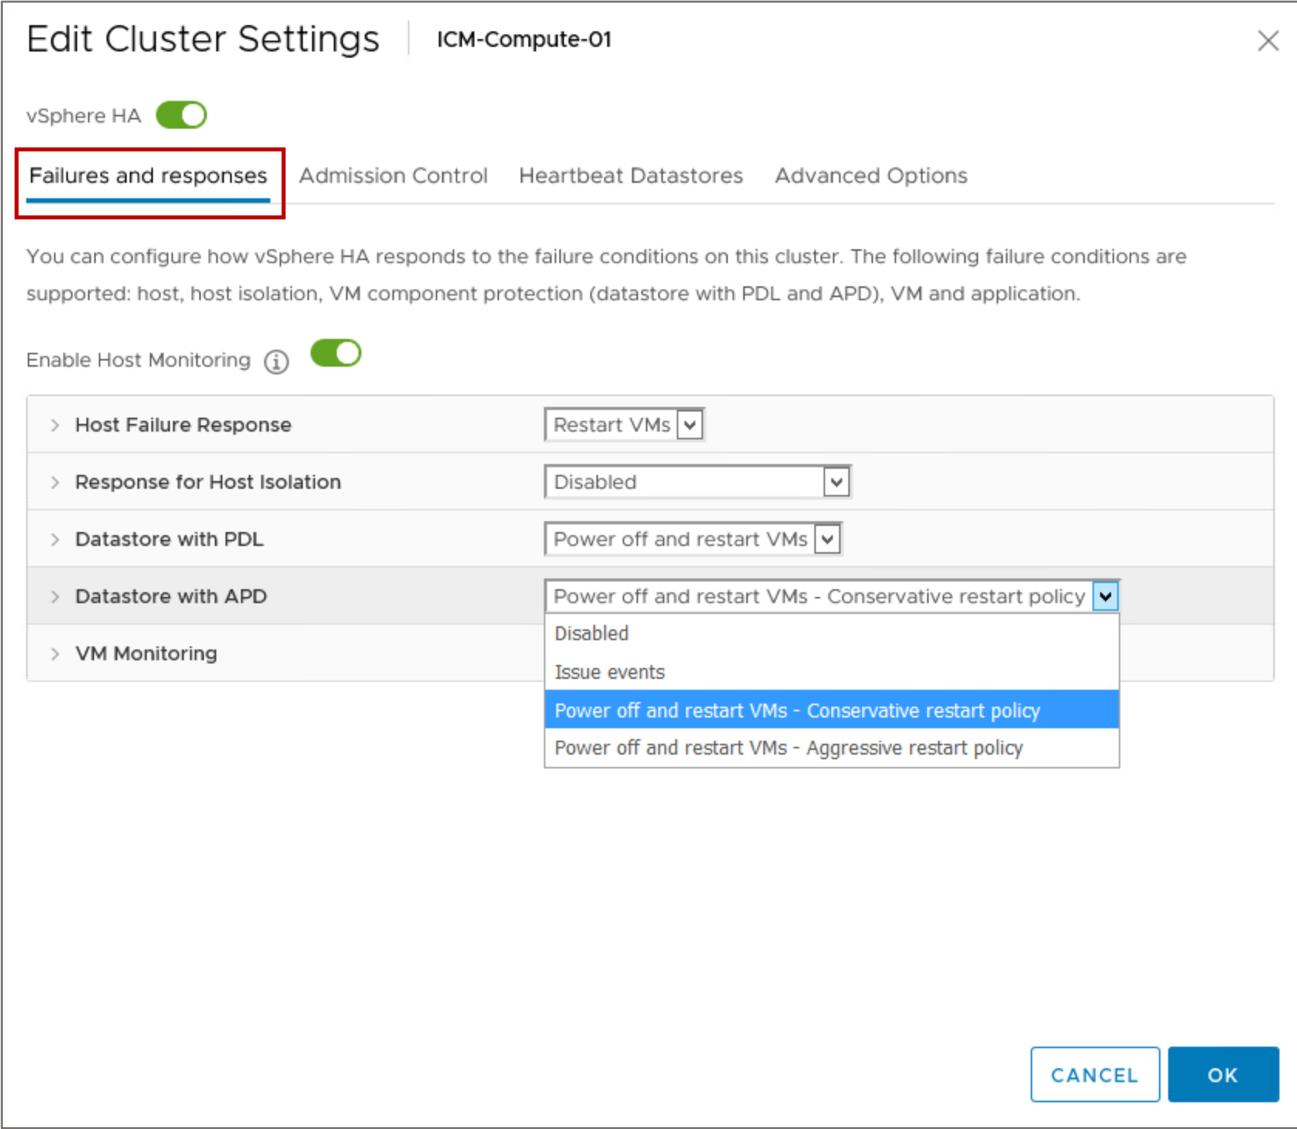Close the Edit Cluster Settings dialog
1297x1129 pixels.
pyautogui.click(x=1268, y=41)
